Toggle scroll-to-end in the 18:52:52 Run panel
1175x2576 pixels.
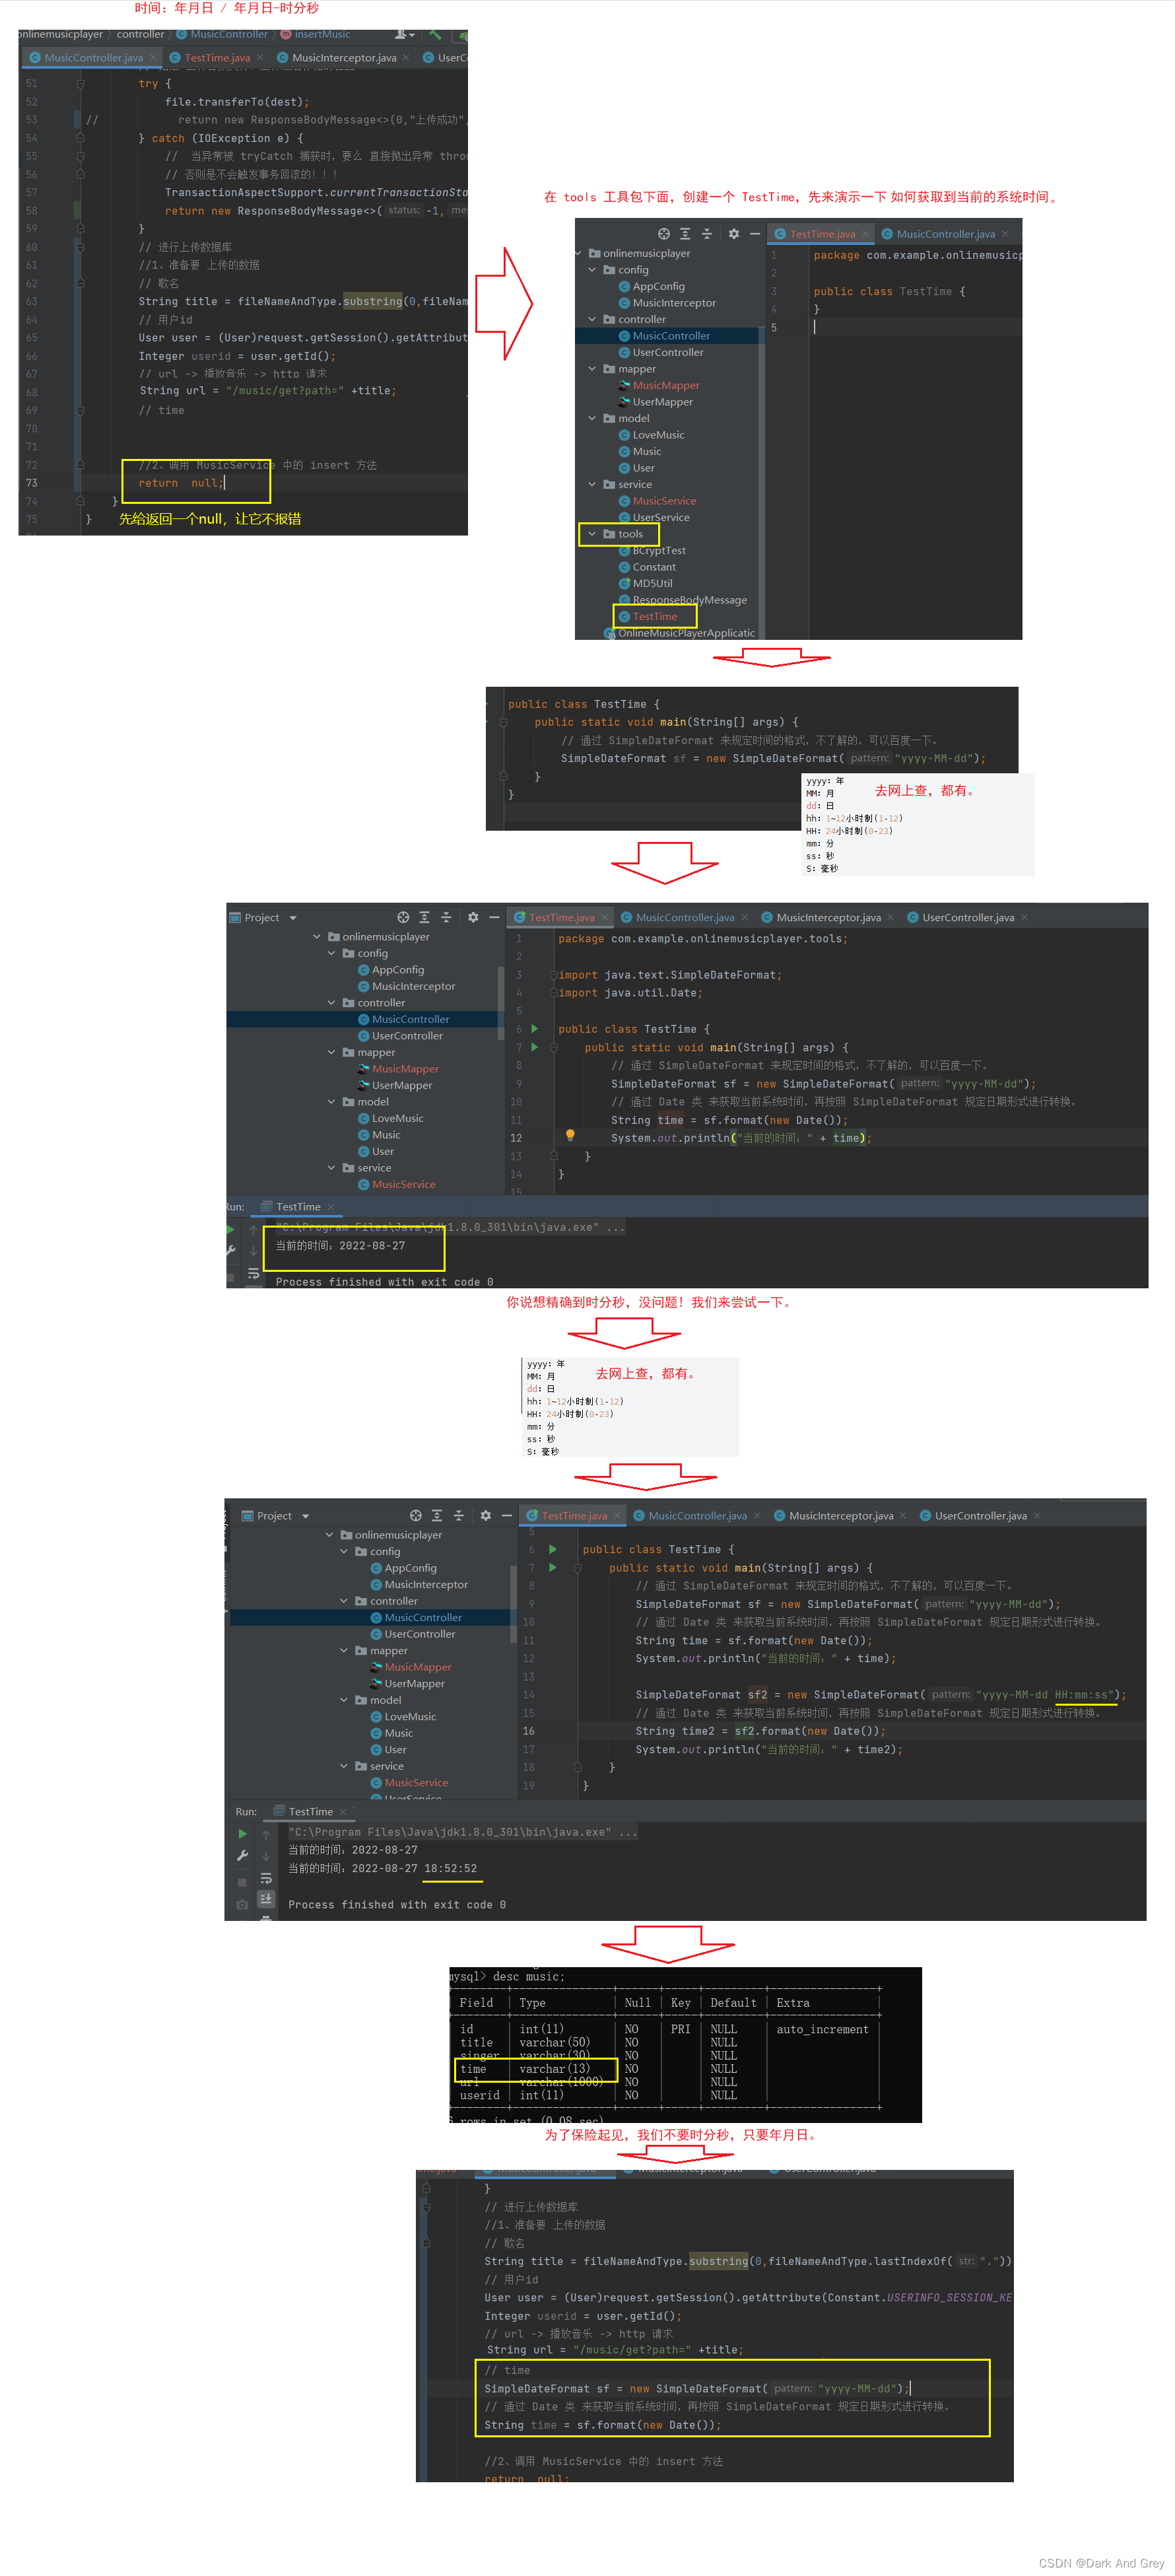pos(266,1898)
